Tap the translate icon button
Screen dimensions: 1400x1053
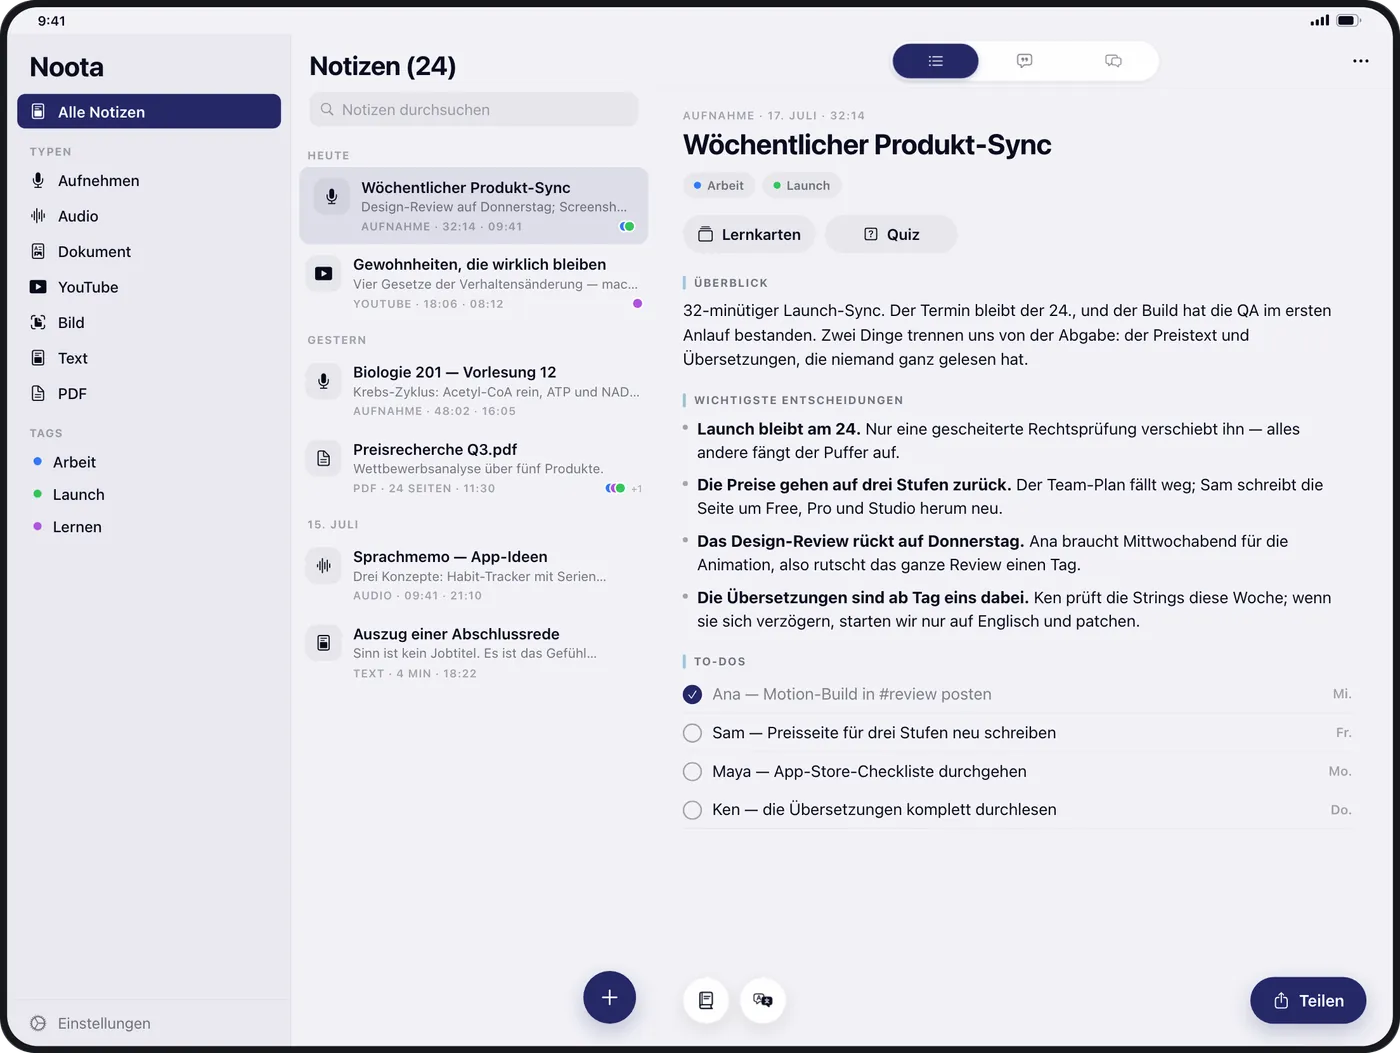pyautogui.click(x=763, y=1000)
